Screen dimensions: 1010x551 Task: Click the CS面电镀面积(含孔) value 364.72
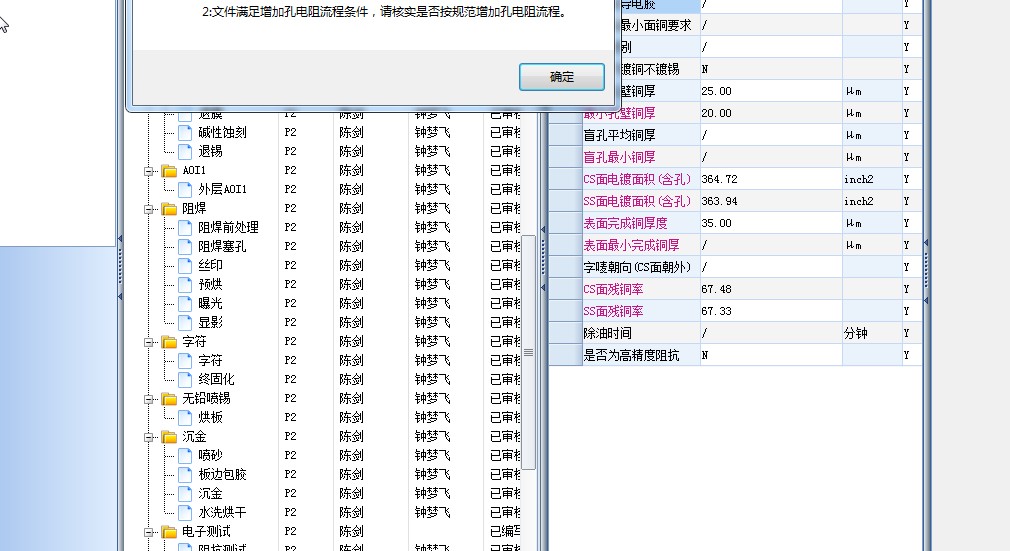(771, 179)
